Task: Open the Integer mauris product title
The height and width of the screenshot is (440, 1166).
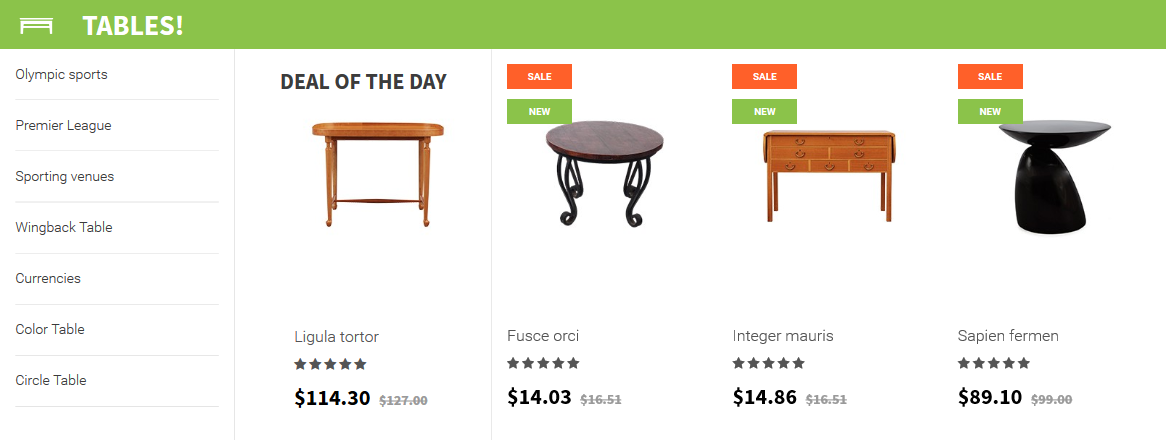Action: tap(783, 336)
